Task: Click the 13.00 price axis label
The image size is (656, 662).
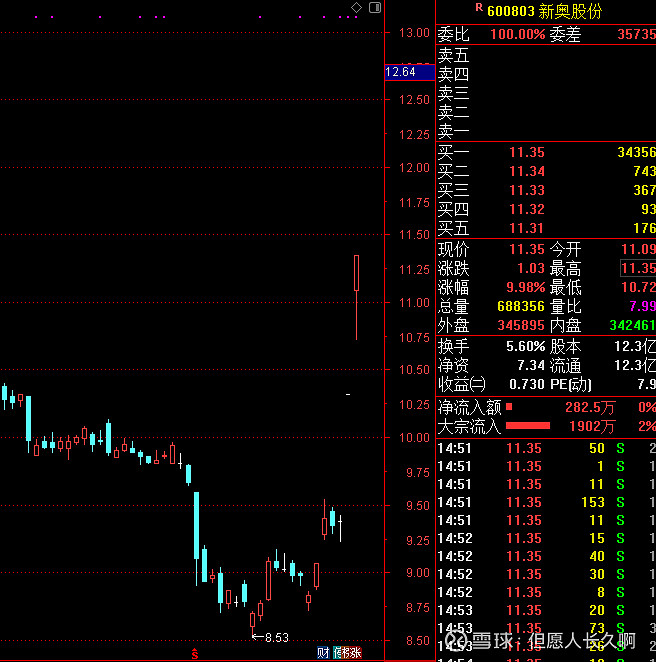Action: pos(414,33)
